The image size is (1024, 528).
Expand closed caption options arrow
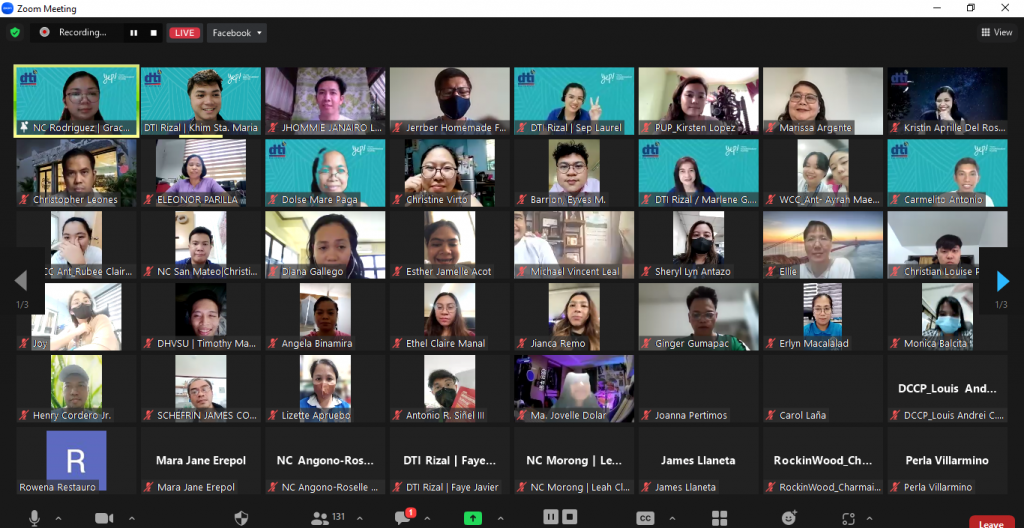673,518
